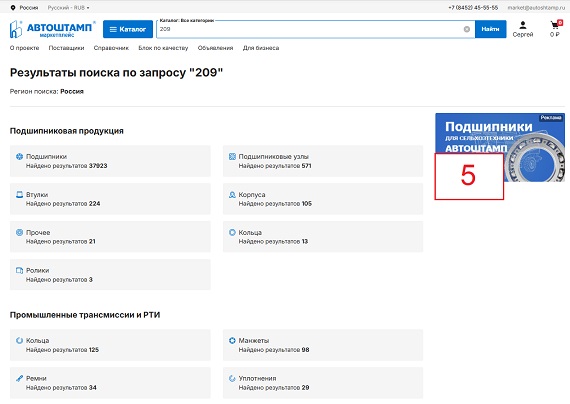
Task: Open the Поставщики menu item
Action: point(67,48)
